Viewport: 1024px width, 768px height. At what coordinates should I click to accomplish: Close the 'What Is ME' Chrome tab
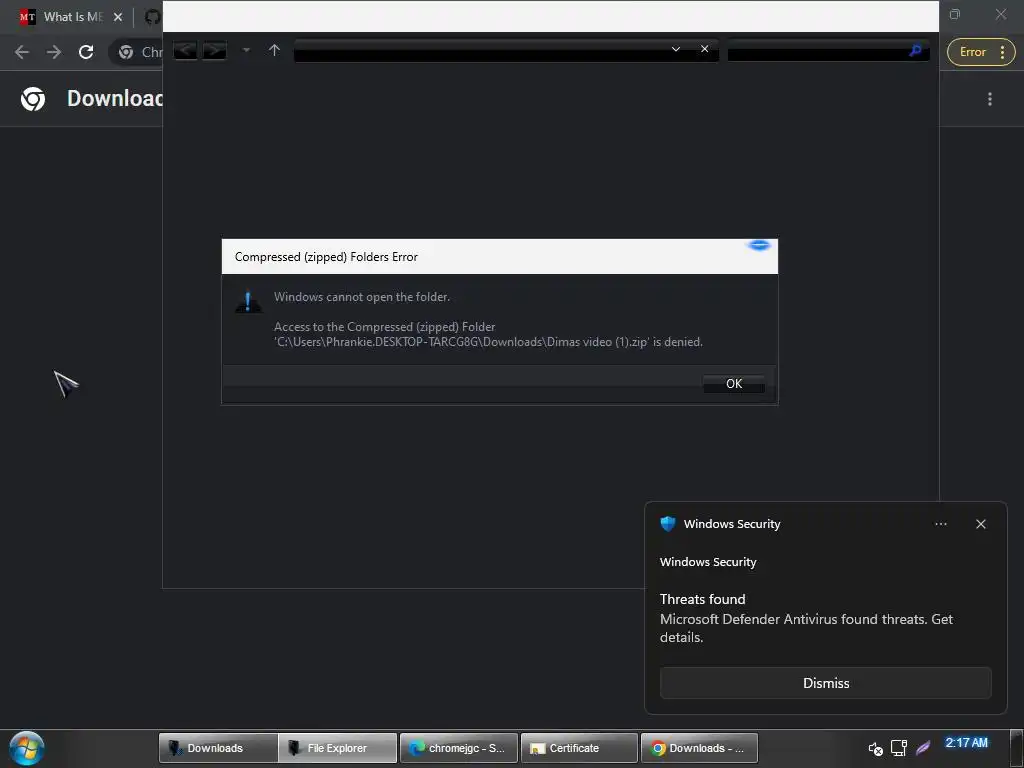[x=118, y=17]
